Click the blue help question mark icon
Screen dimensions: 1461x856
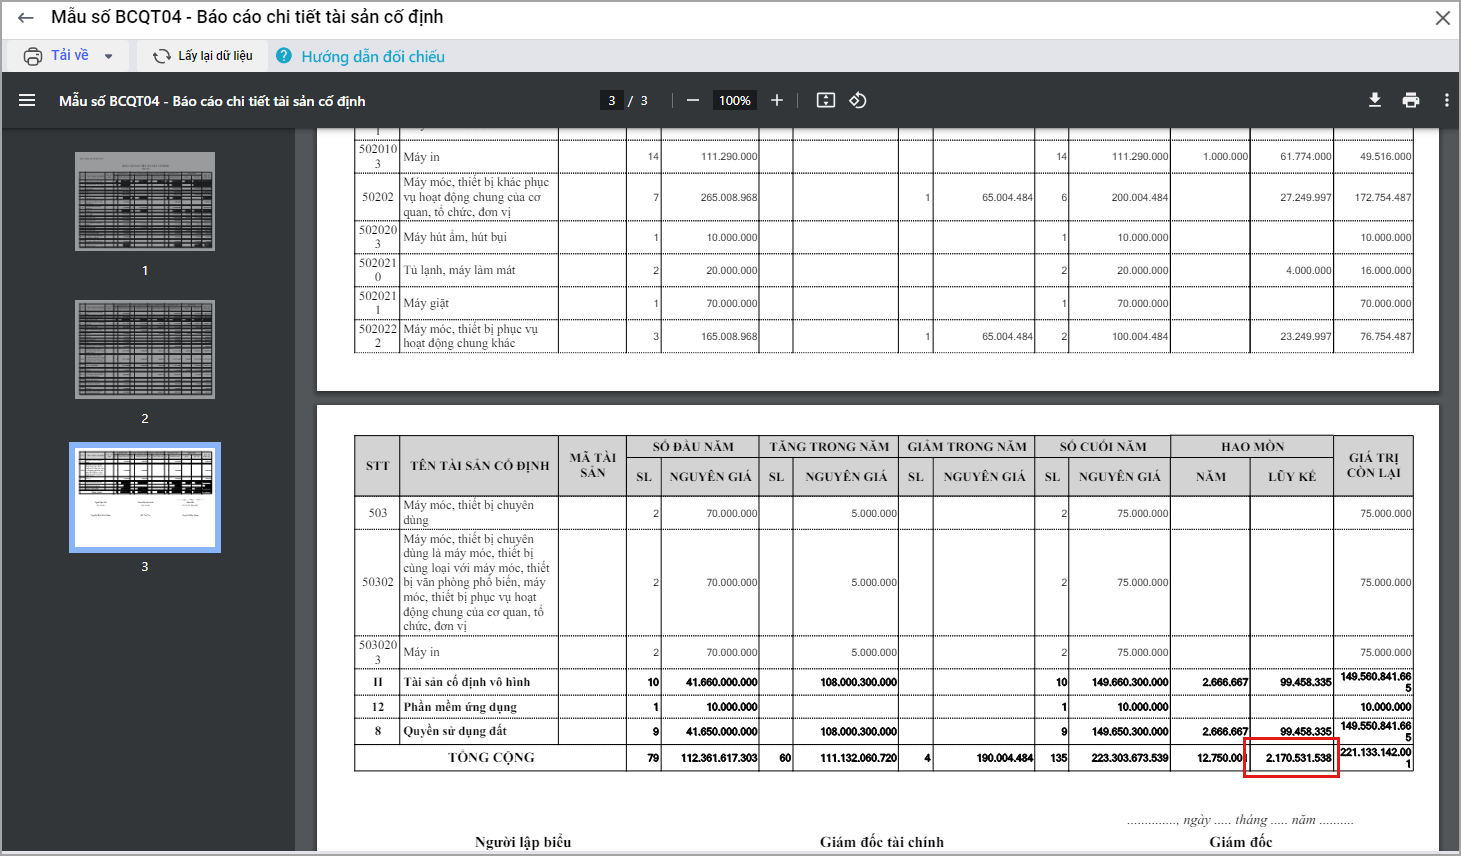[284, 56]
